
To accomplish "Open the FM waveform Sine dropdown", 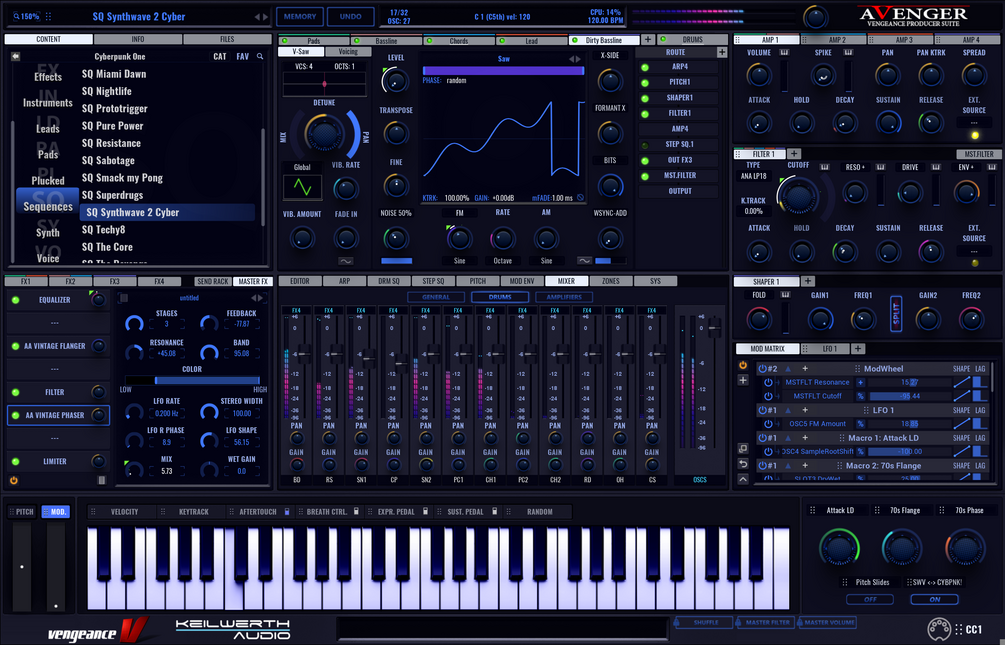I will point(459,261).
